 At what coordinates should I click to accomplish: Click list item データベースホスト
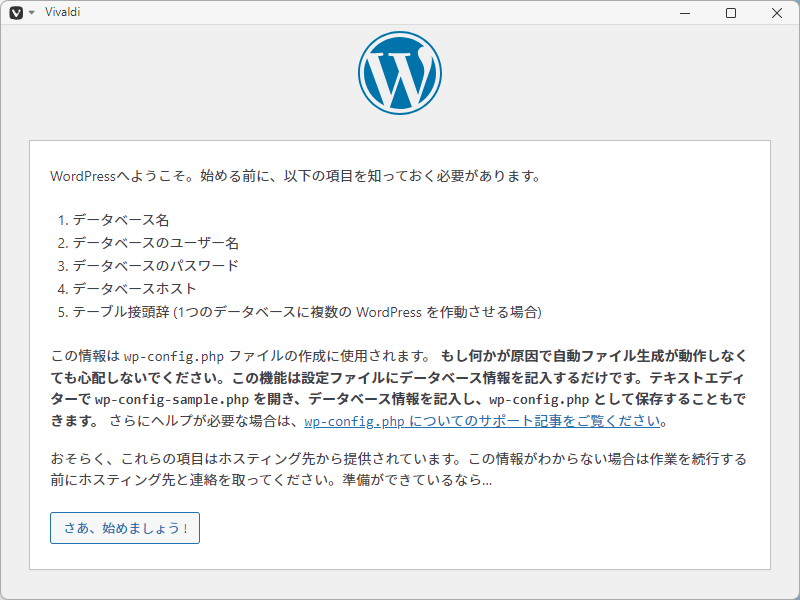(134, 289)
